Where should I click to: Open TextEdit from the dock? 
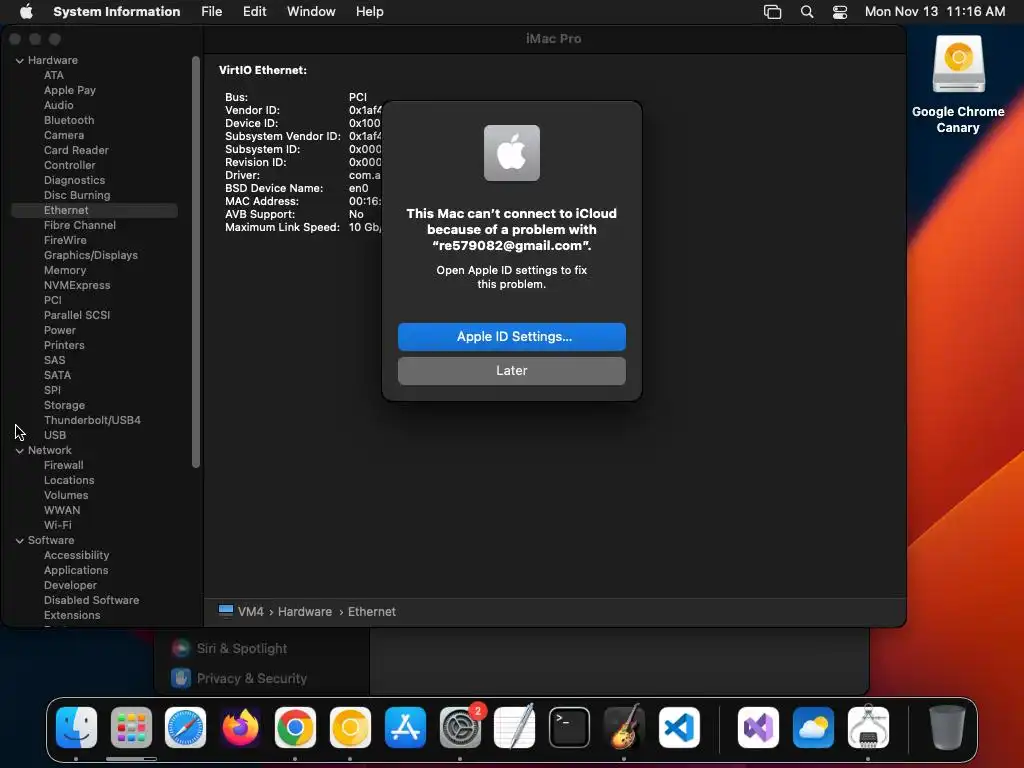pyautogui.click(x=515, y=727)
